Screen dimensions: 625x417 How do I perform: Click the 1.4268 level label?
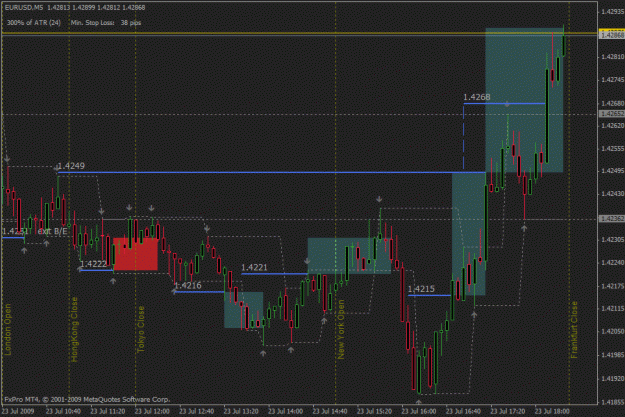tap(477, 97)
